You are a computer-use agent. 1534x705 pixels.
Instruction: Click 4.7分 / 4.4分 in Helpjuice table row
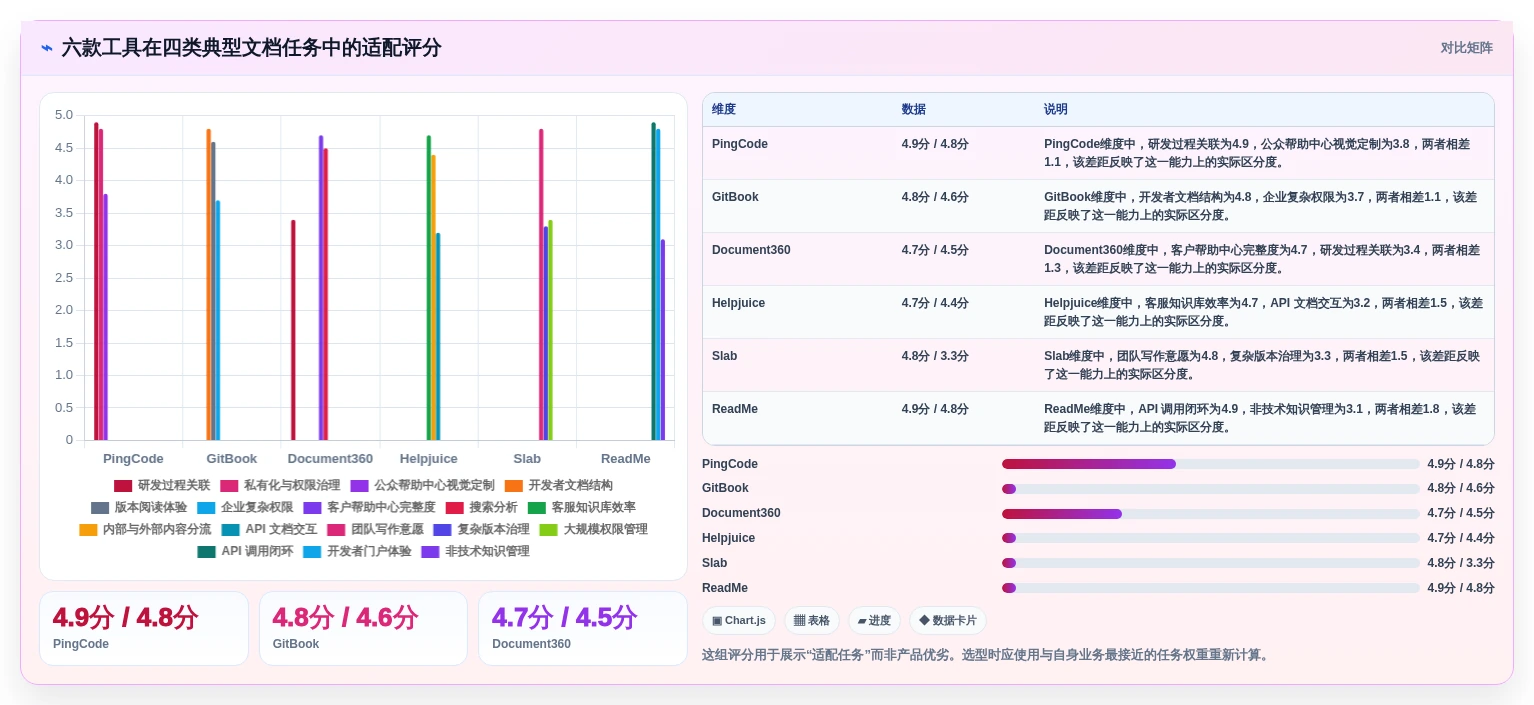pyautogui.click(x=935, y=303)
